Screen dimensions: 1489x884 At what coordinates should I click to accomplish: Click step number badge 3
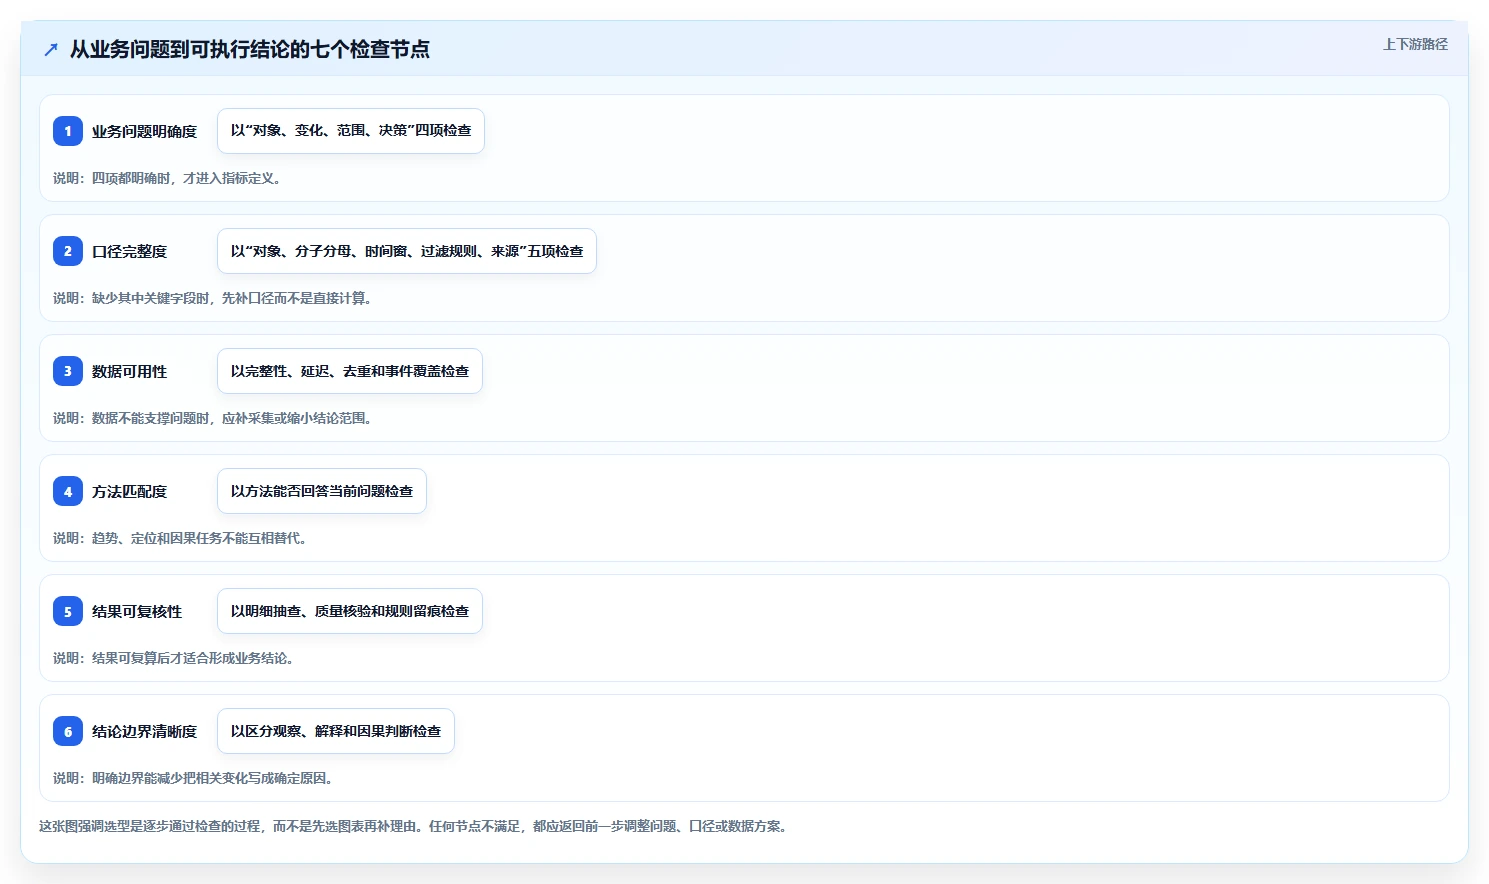click(68, 371)
